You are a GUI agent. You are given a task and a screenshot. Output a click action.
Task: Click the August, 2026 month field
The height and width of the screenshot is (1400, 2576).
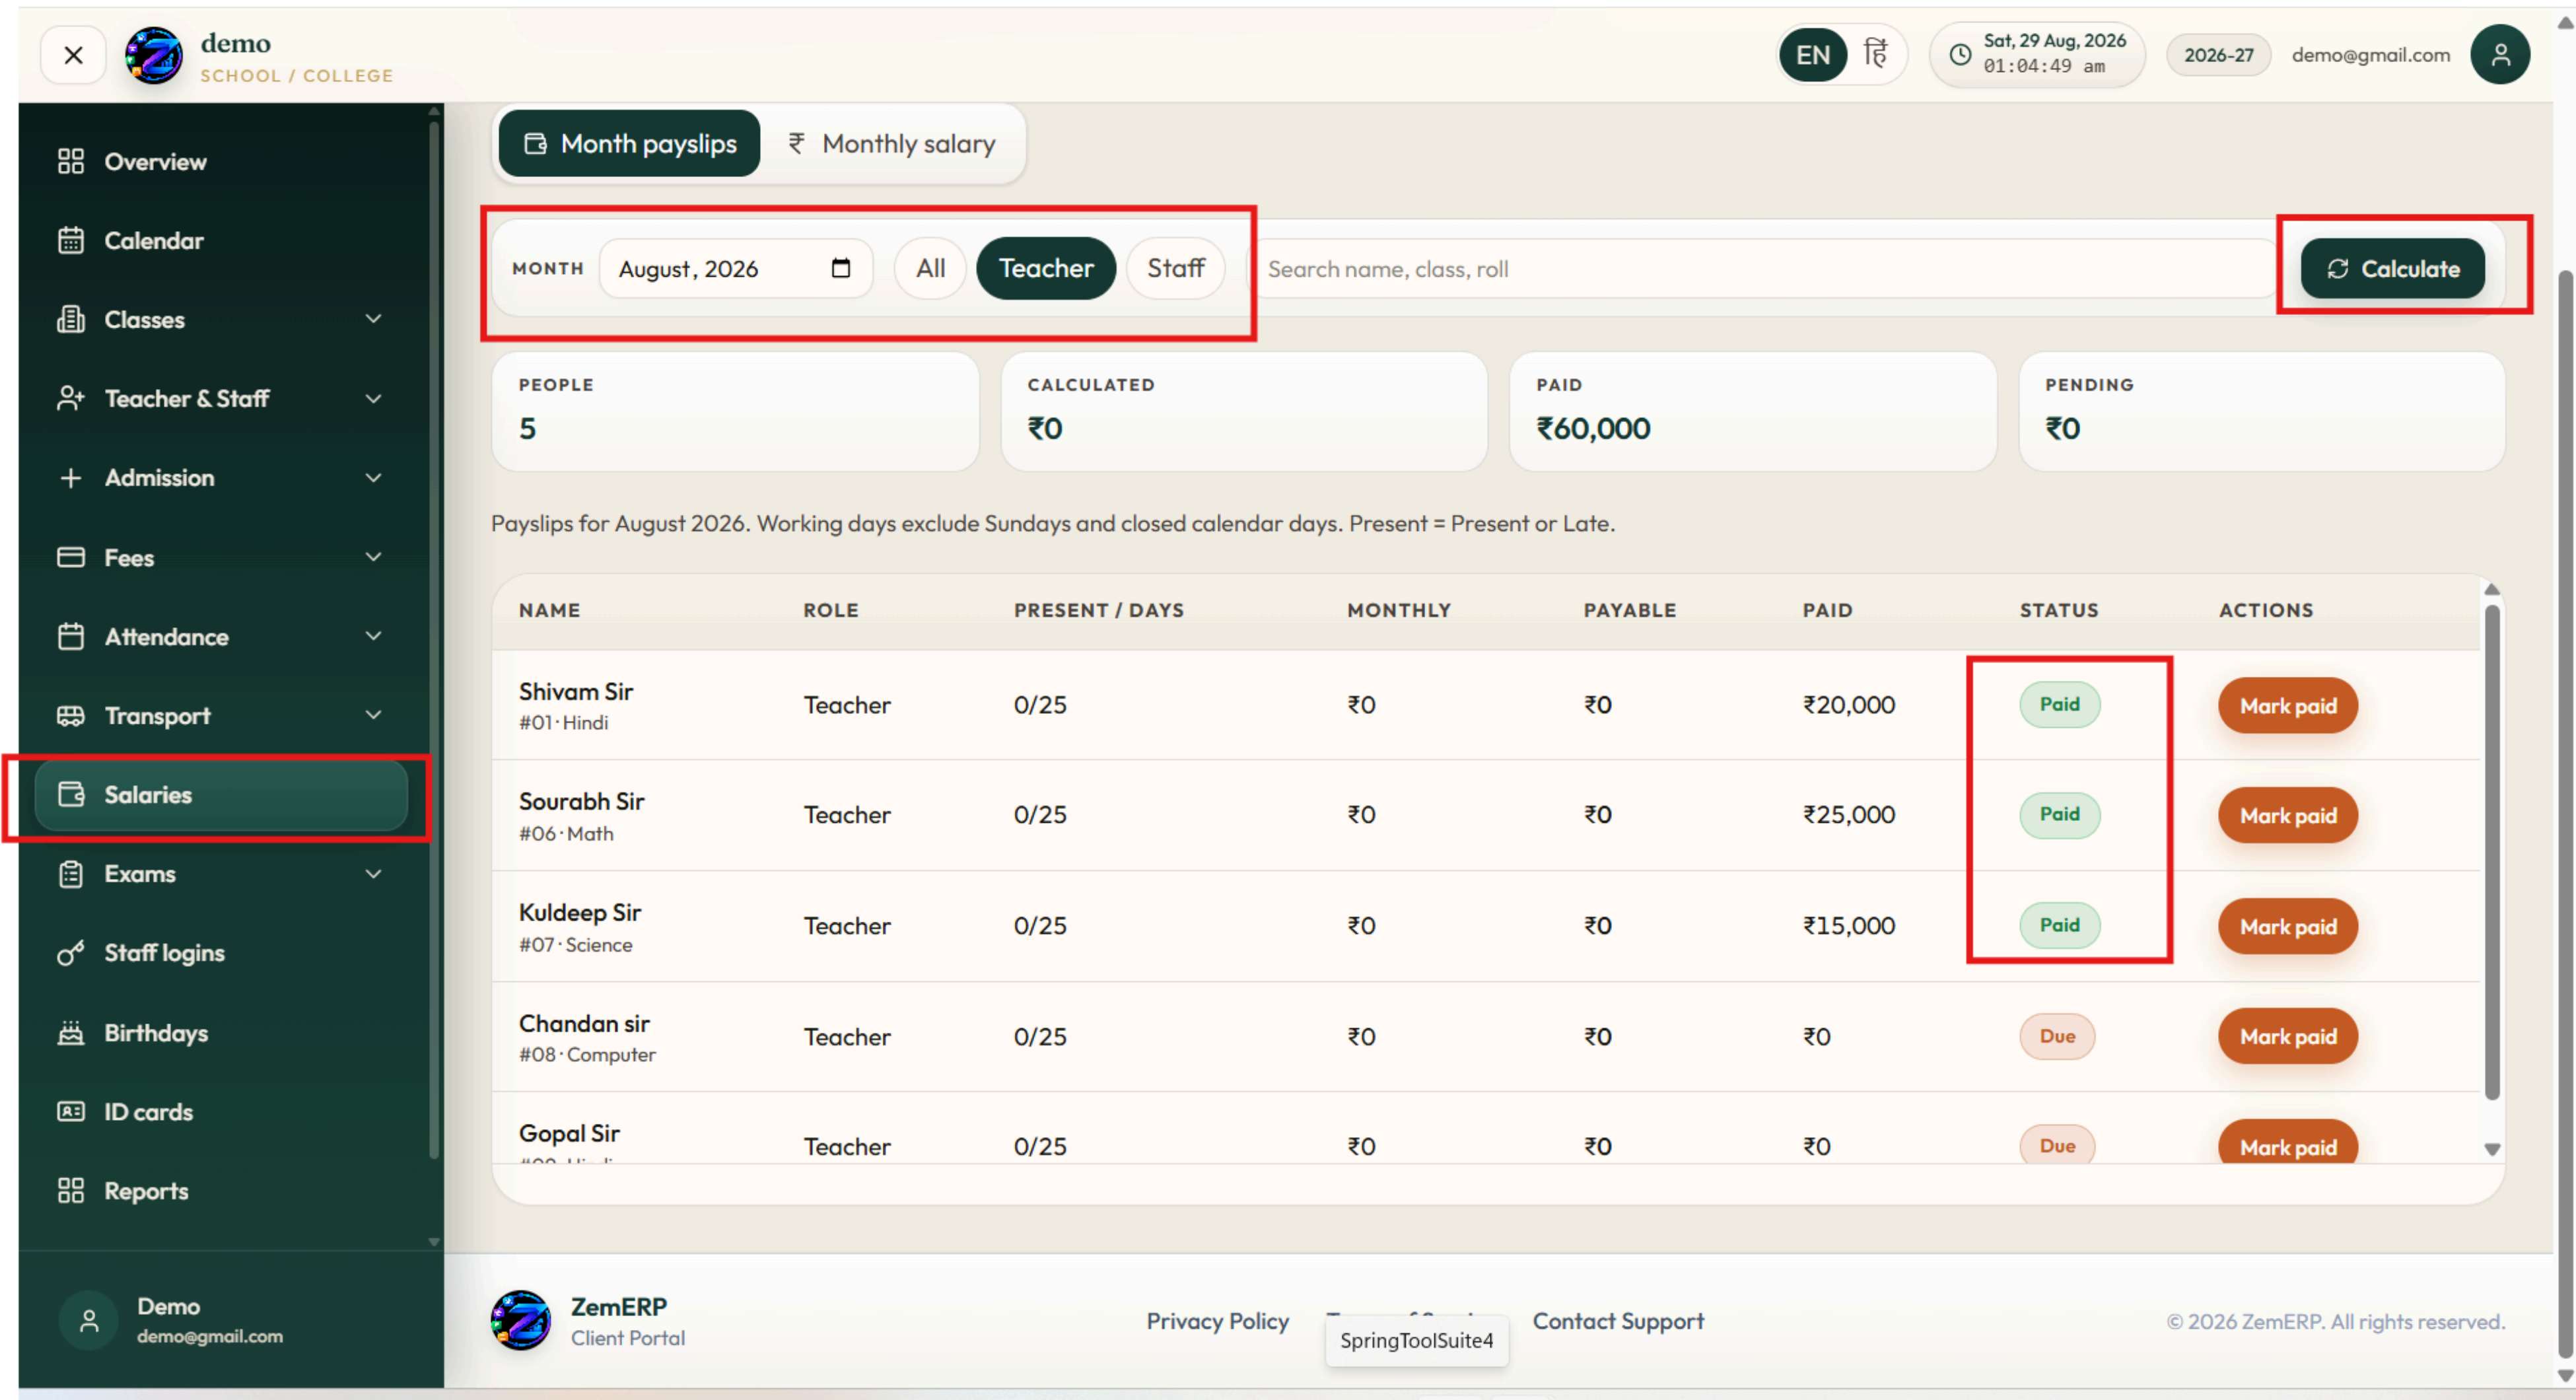point(735,268)
